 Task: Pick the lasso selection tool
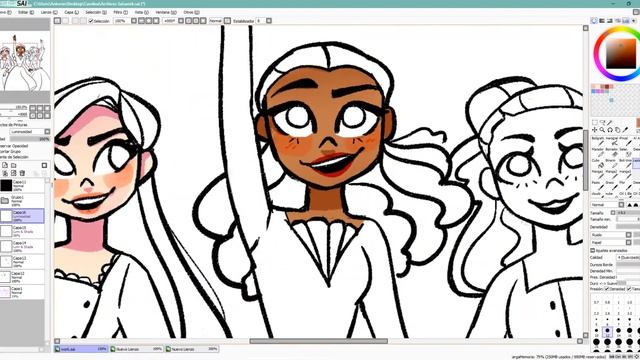point(602,122)
